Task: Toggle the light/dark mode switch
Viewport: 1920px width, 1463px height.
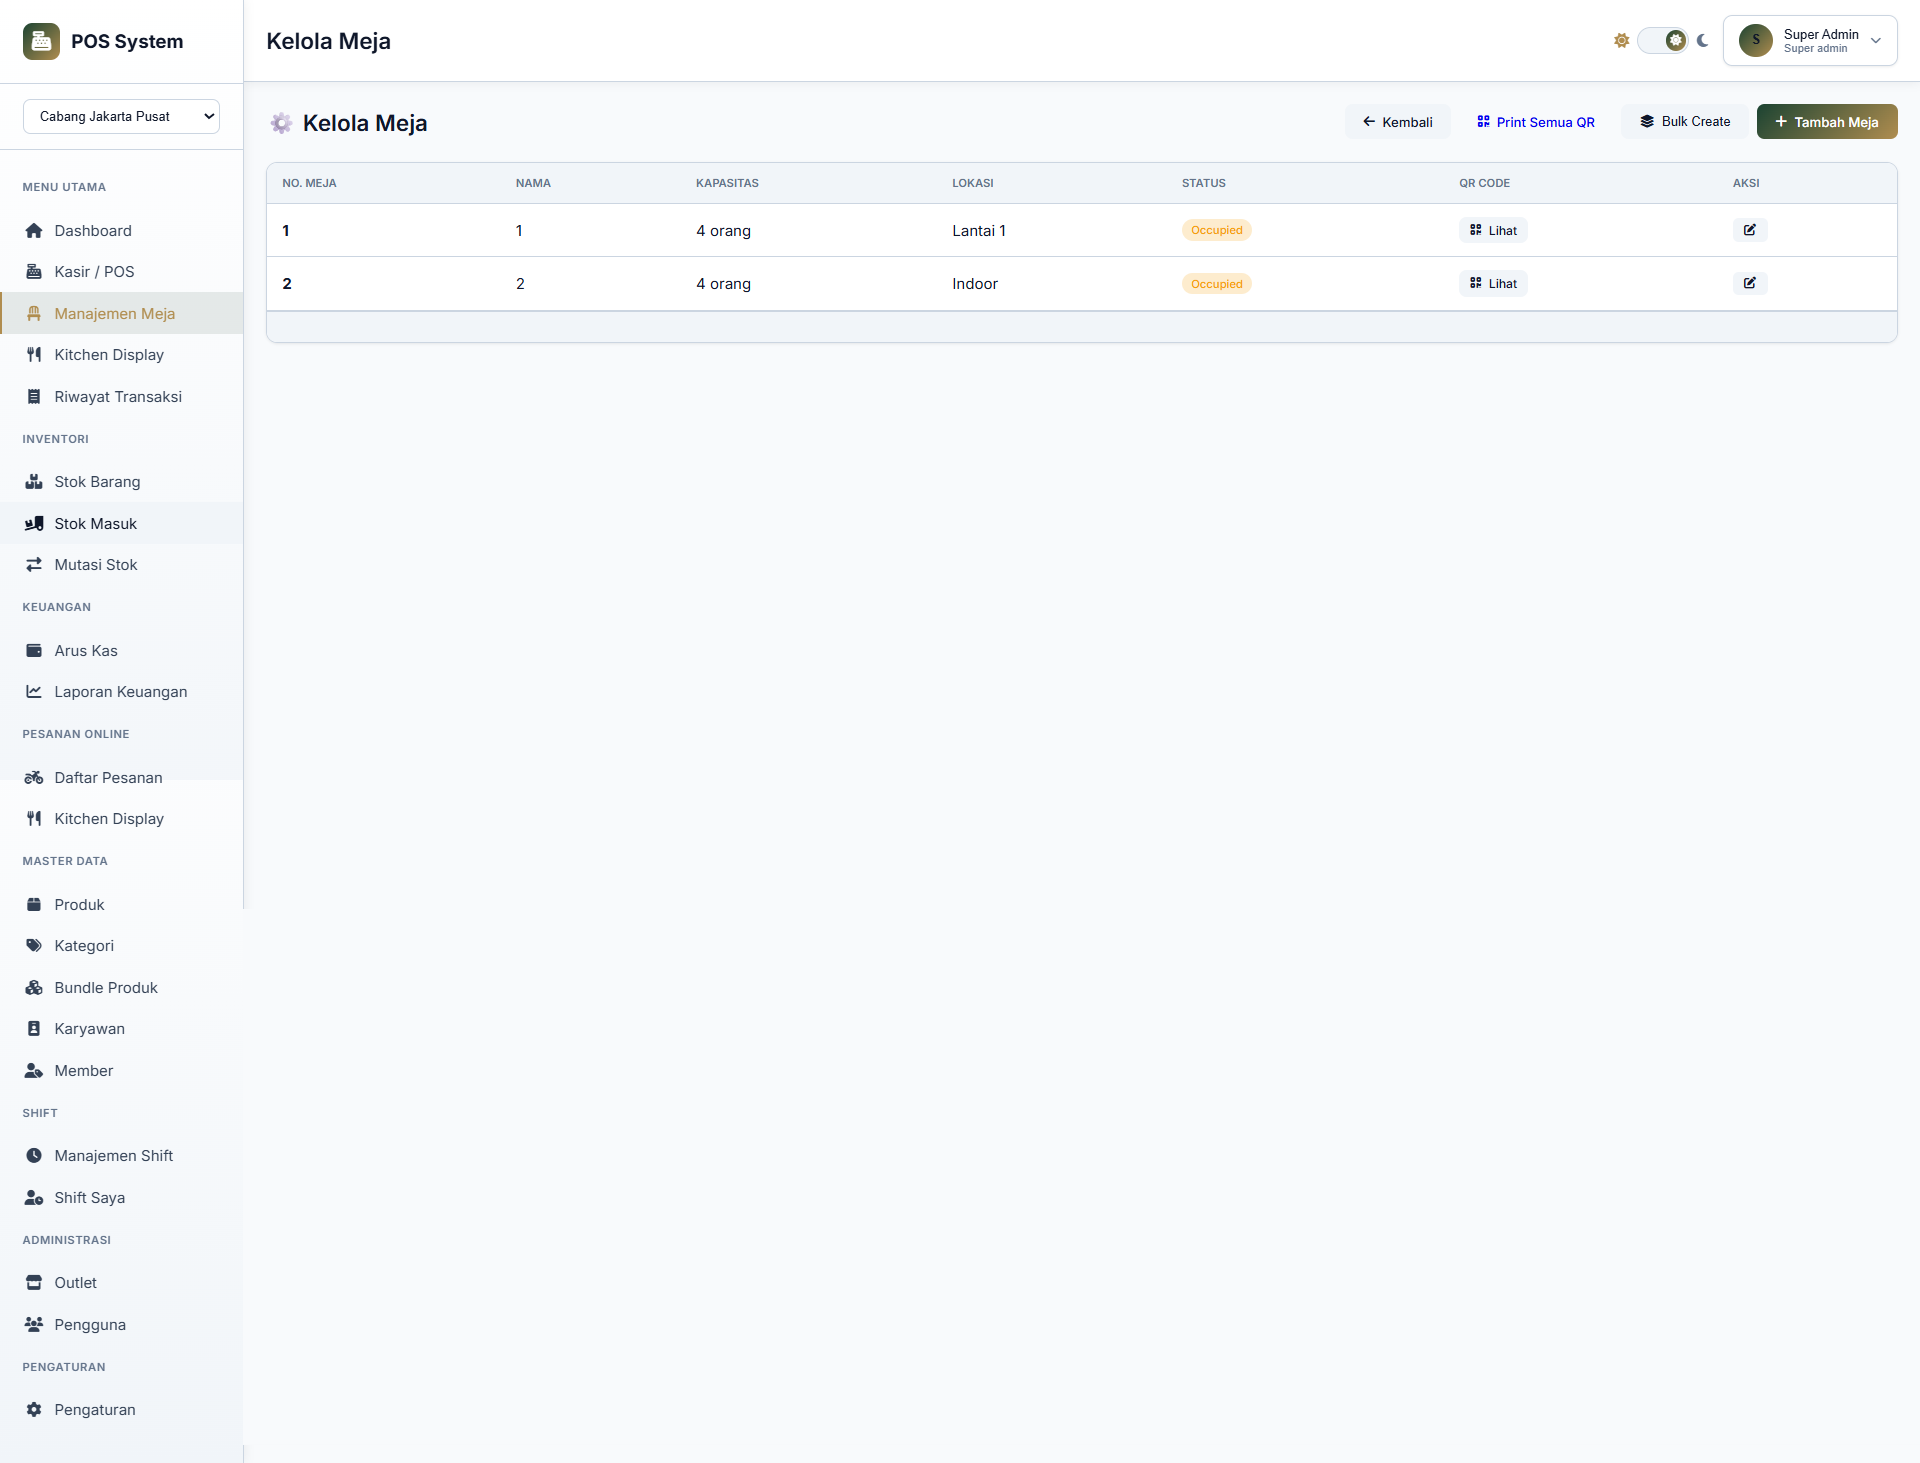Action: pos(1663,40)
